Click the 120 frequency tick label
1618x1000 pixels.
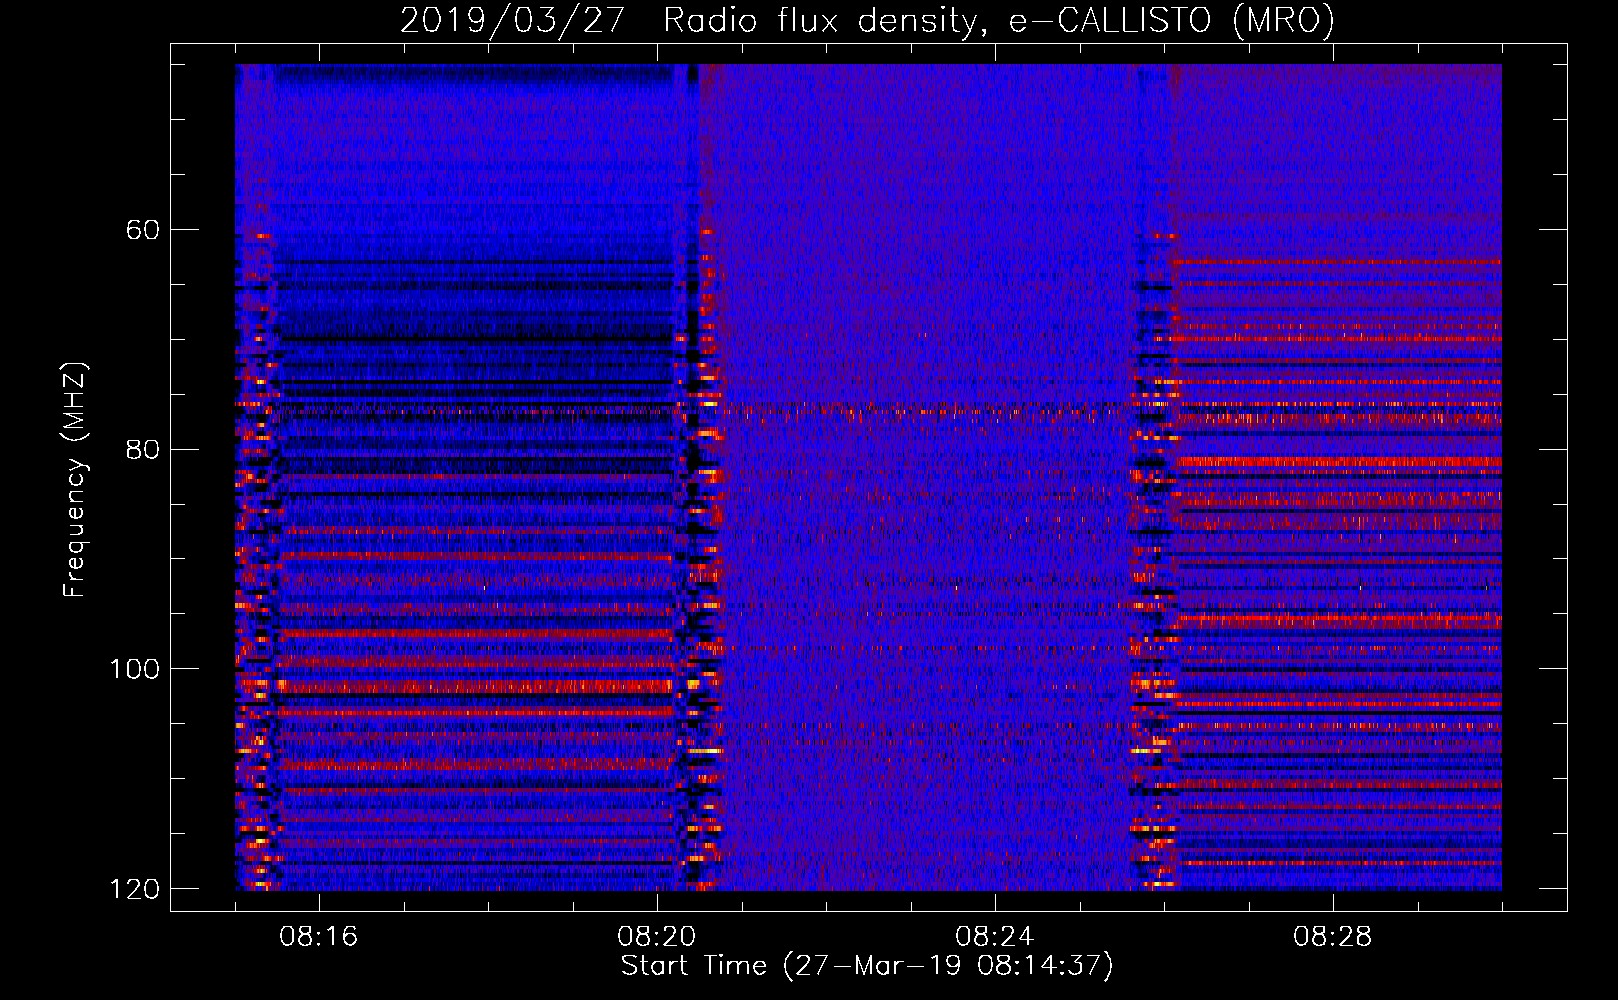click(135, 889)
